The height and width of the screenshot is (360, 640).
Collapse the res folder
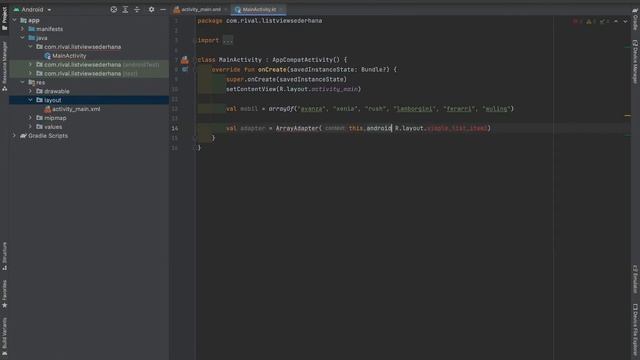coord(22,82)
